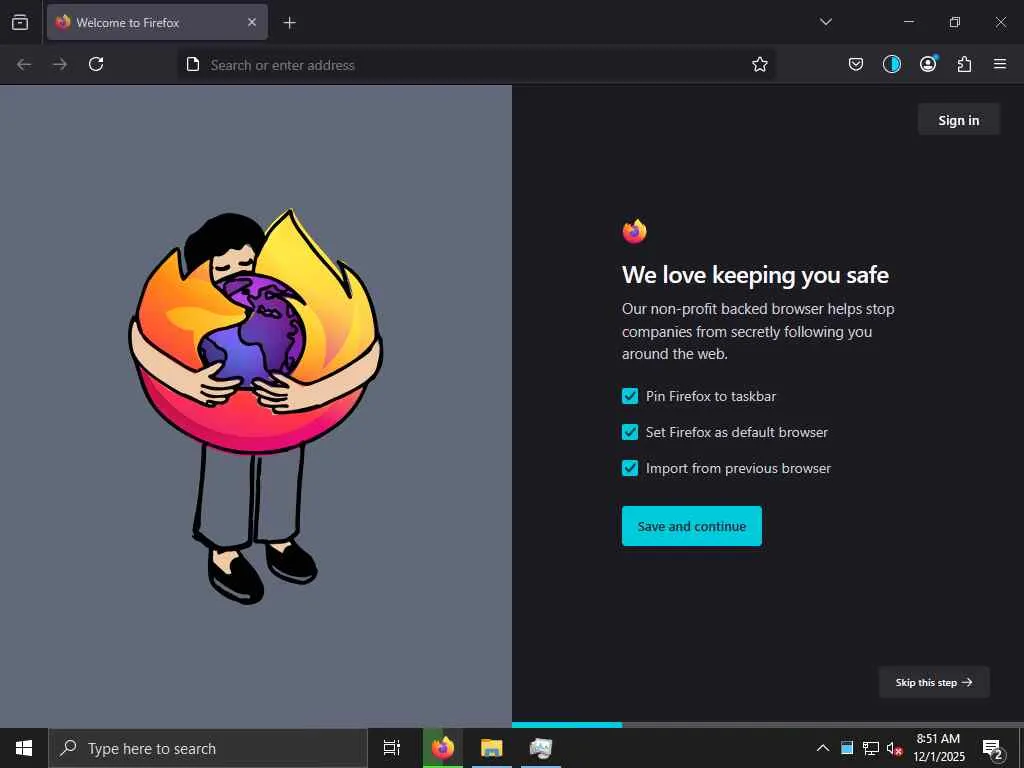
Task: Bookmark this page with star icon
Action: pyautogui.click(x=760, y=65)
